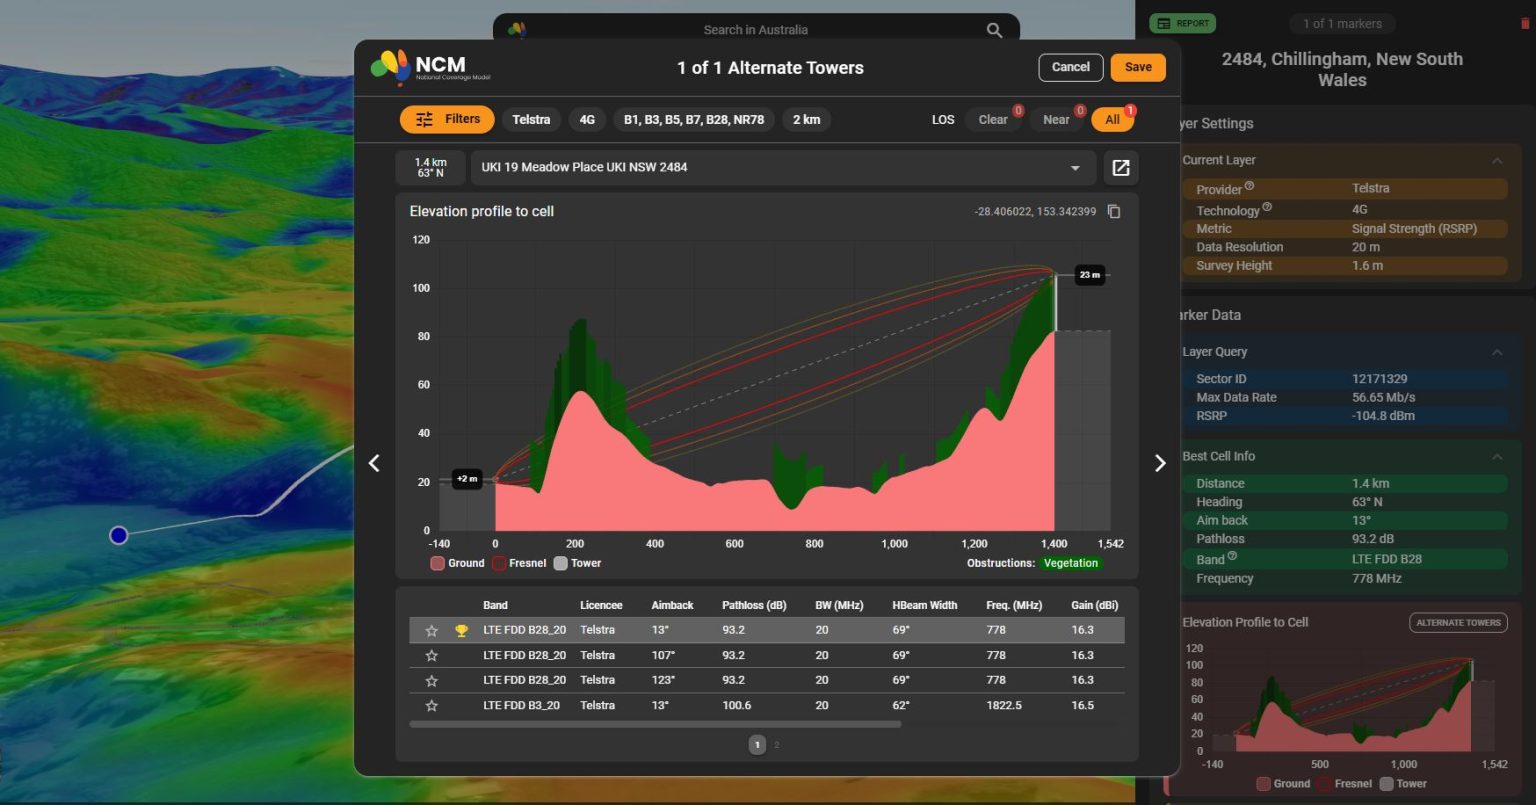This screenshot has height=805, width=1536.
Task: Click the trophy icon on the best cell row
Action: tap(459, 629)
